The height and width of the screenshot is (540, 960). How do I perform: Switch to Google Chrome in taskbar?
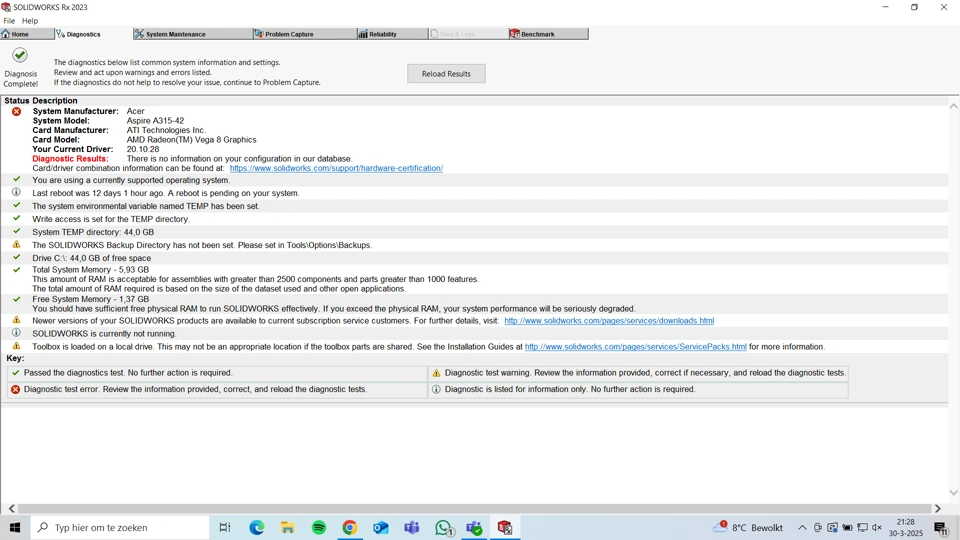pyautogui.click(x=350, y=527)
